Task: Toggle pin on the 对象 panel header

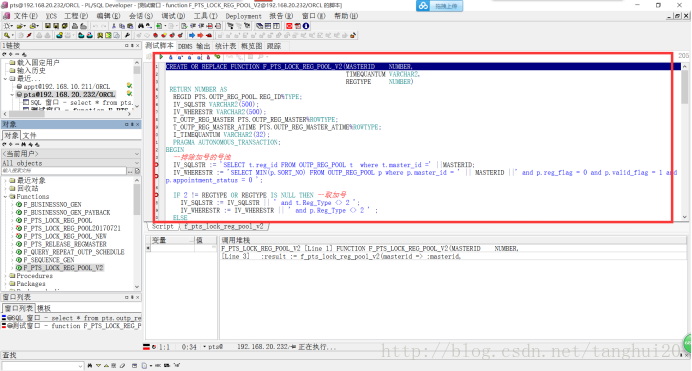Action: (132, 124)
